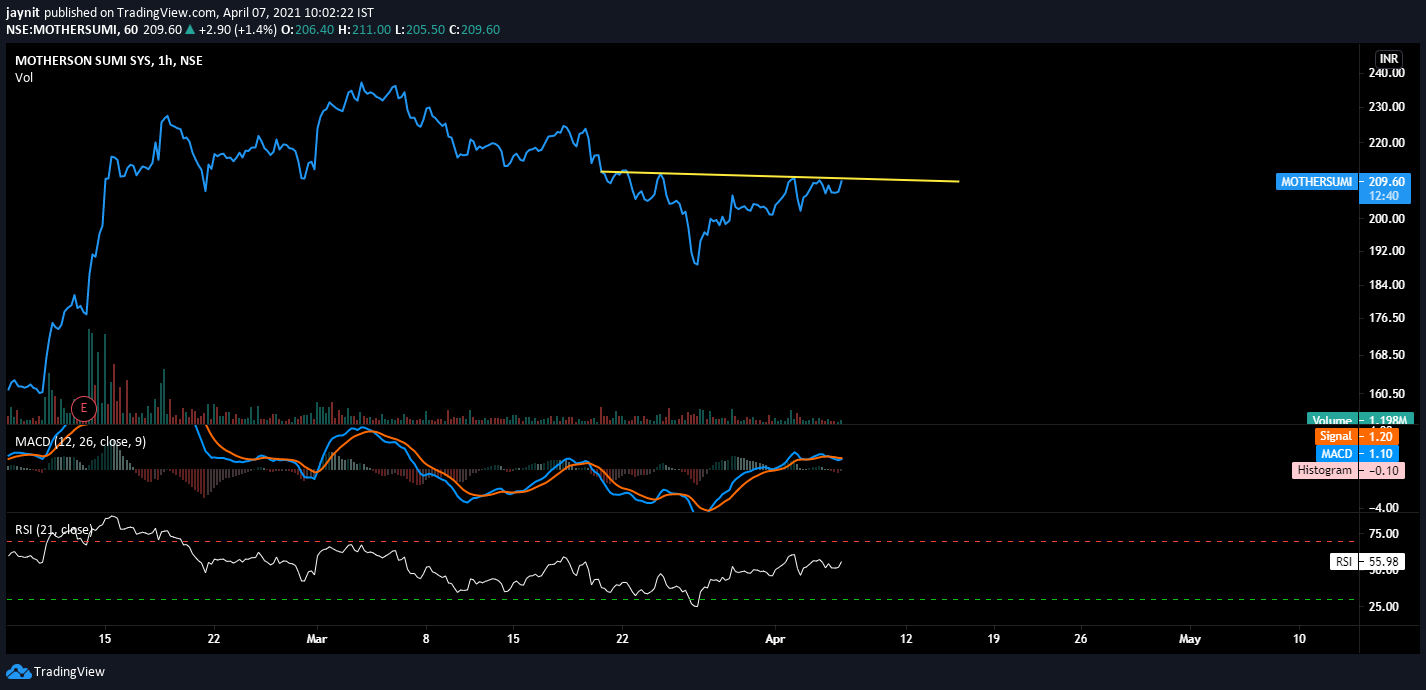Click the 'C:209.60' close value

point(475,30)
